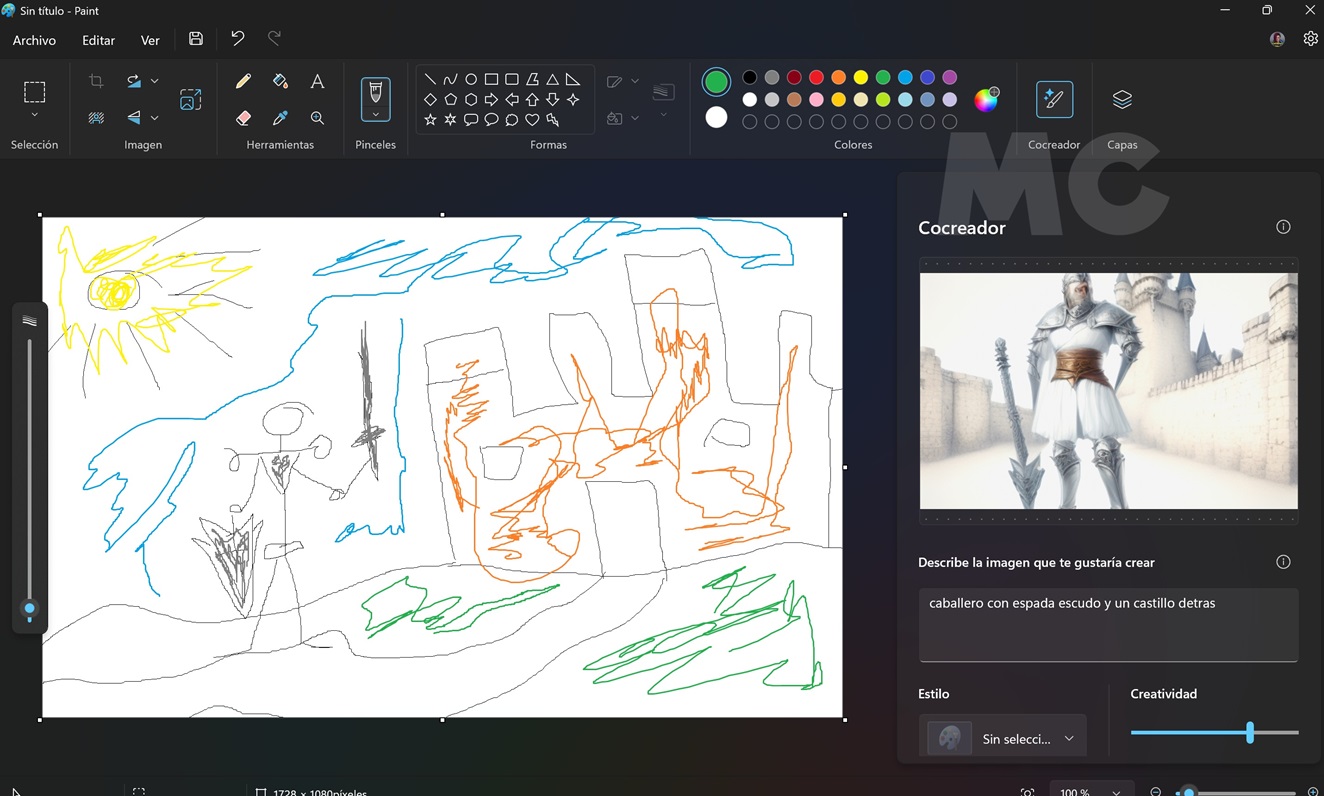
Task: Open Edit colors rainbow wheel
Action: pyautogui.click(x=986, y=99)
